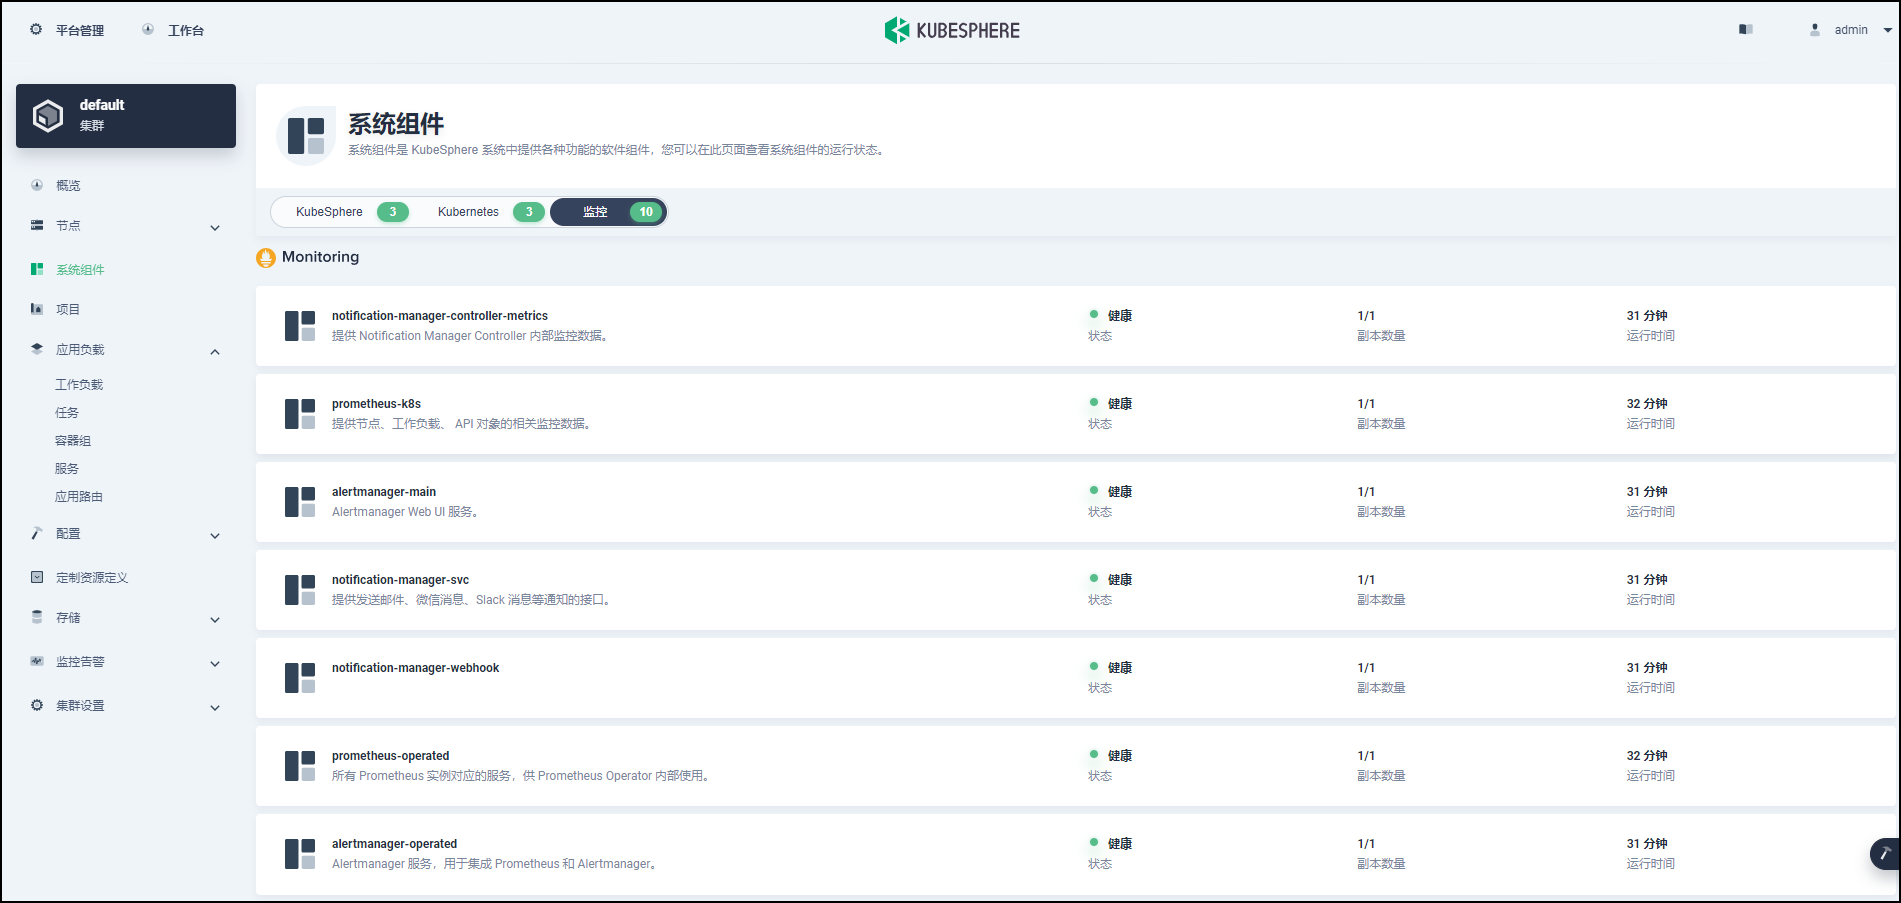Open 服务 services submenu item

pyautogui.click(x=67, y=468)
